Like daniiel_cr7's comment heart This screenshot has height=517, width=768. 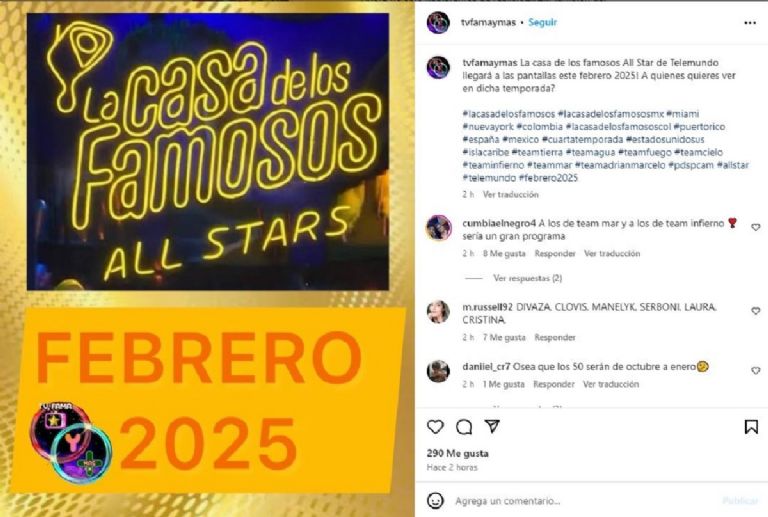[x=756, y=371]
